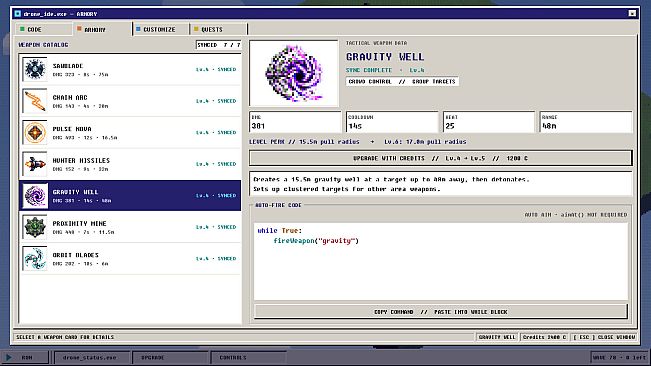Switch to the Armory tab
This screenshot has width=651, height=366.
(103, 29)
